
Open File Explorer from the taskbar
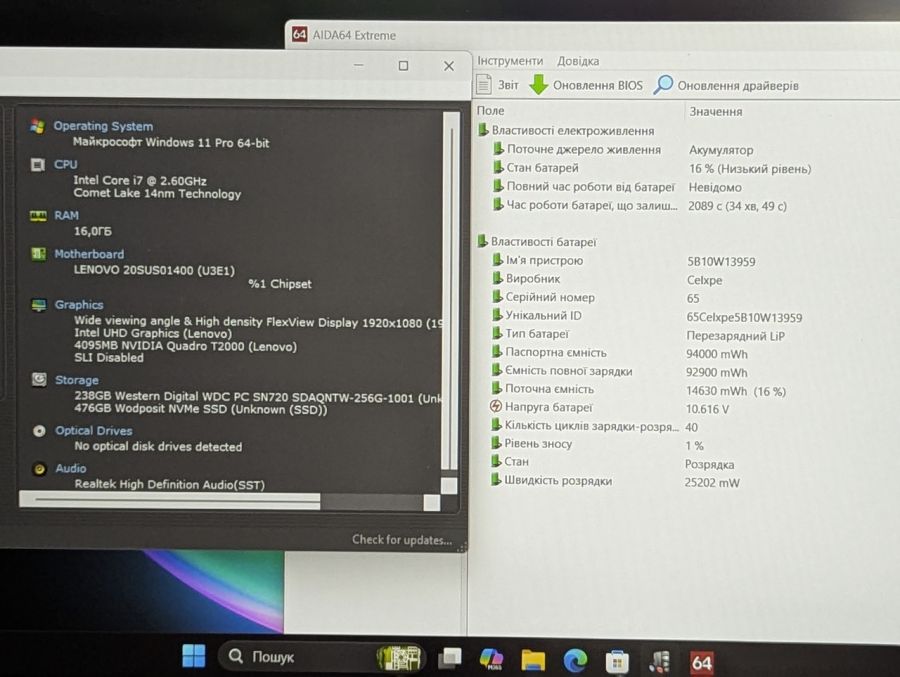[533, 660]
